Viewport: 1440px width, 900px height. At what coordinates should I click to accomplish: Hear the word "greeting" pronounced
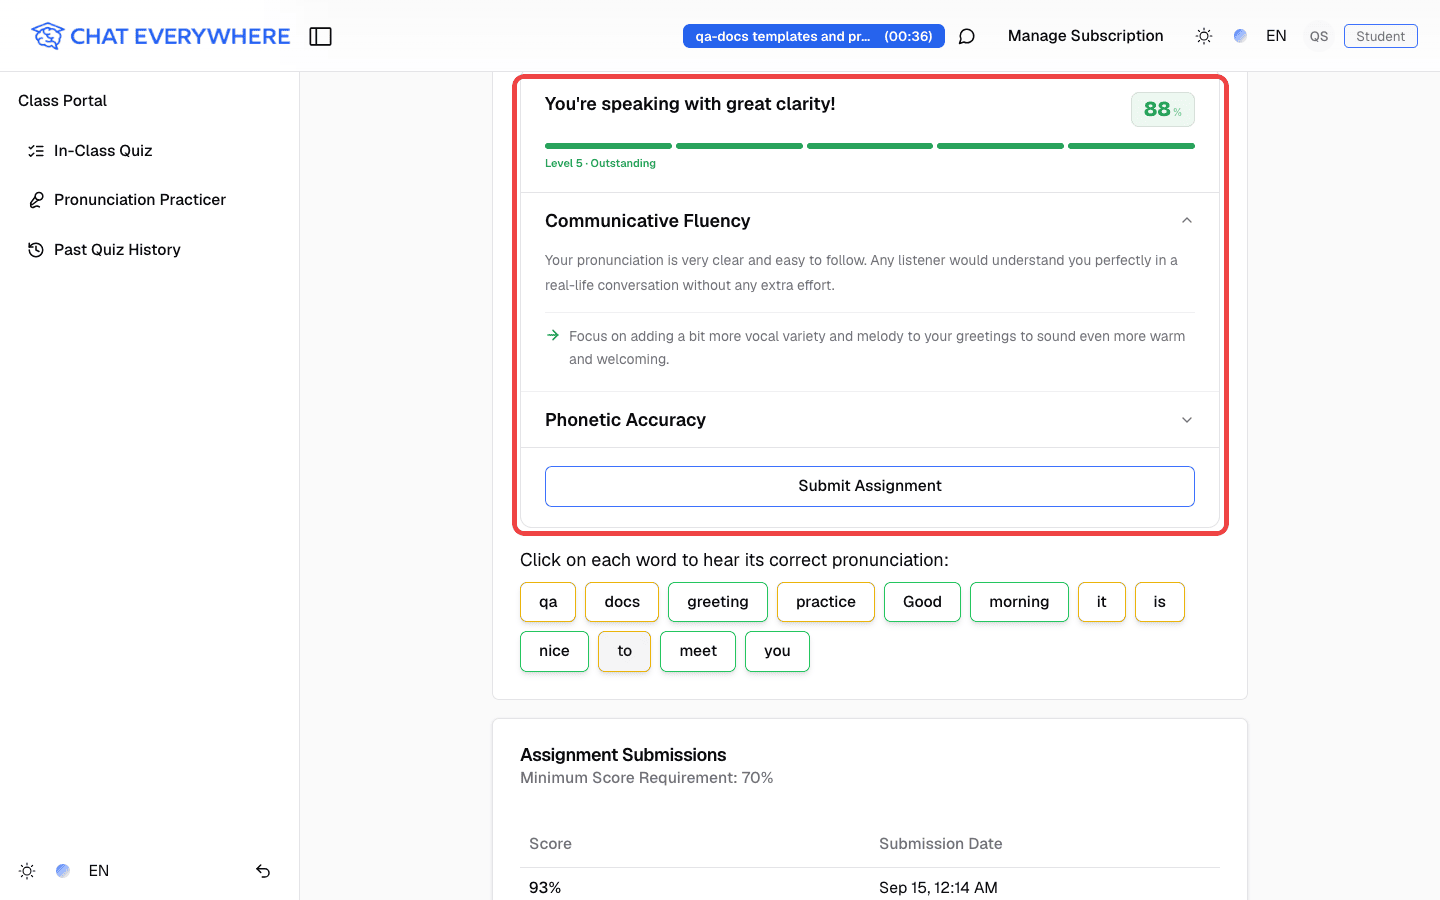(x=718, y=602)
